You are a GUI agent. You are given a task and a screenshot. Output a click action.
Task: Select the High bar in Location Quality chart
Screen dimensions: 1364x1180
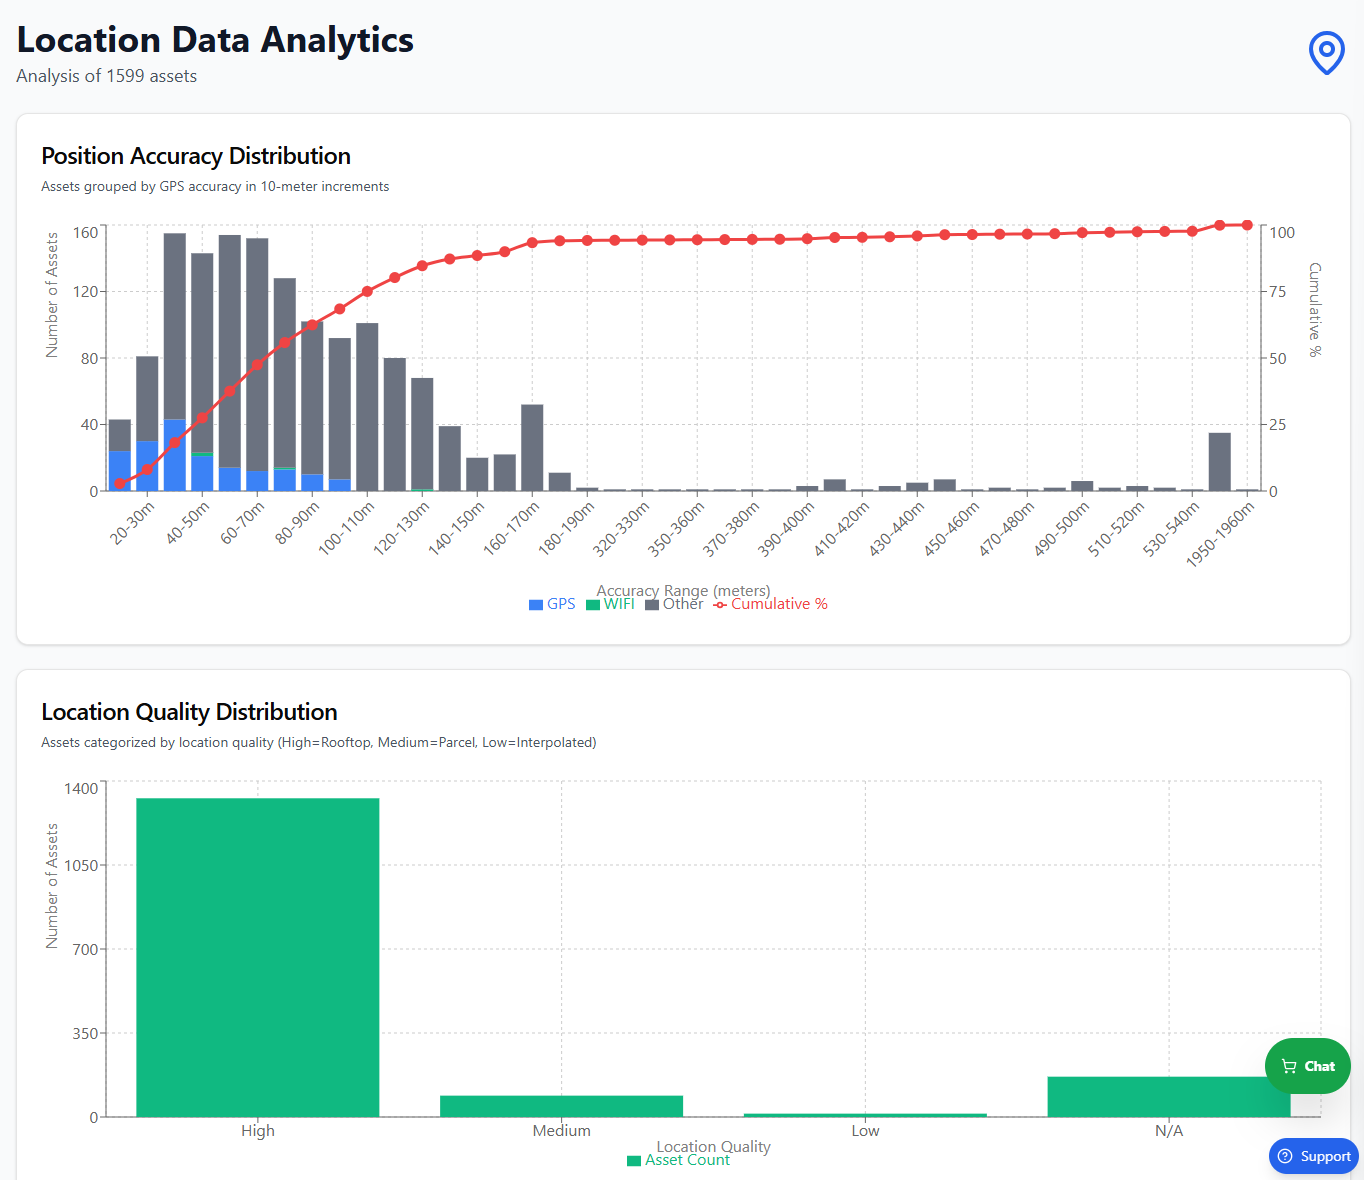[257, 955]
